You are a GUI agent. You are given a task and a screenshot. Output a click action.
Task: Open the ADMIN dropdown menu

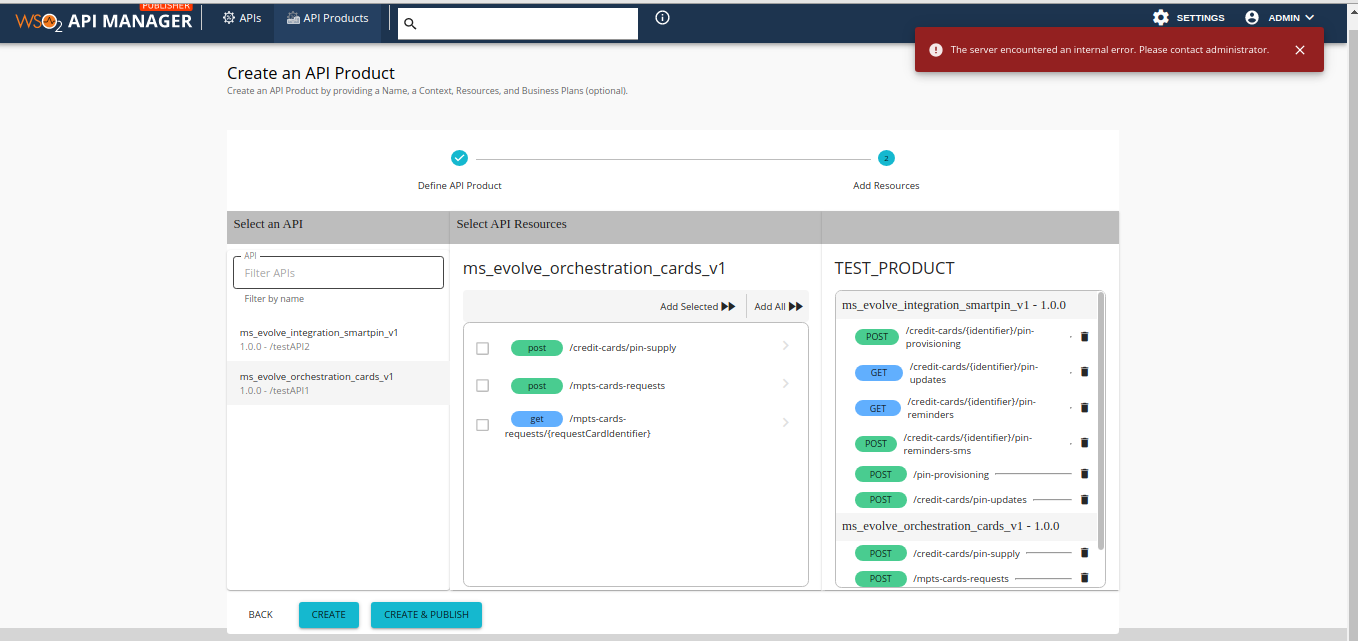pos(1290,16)
